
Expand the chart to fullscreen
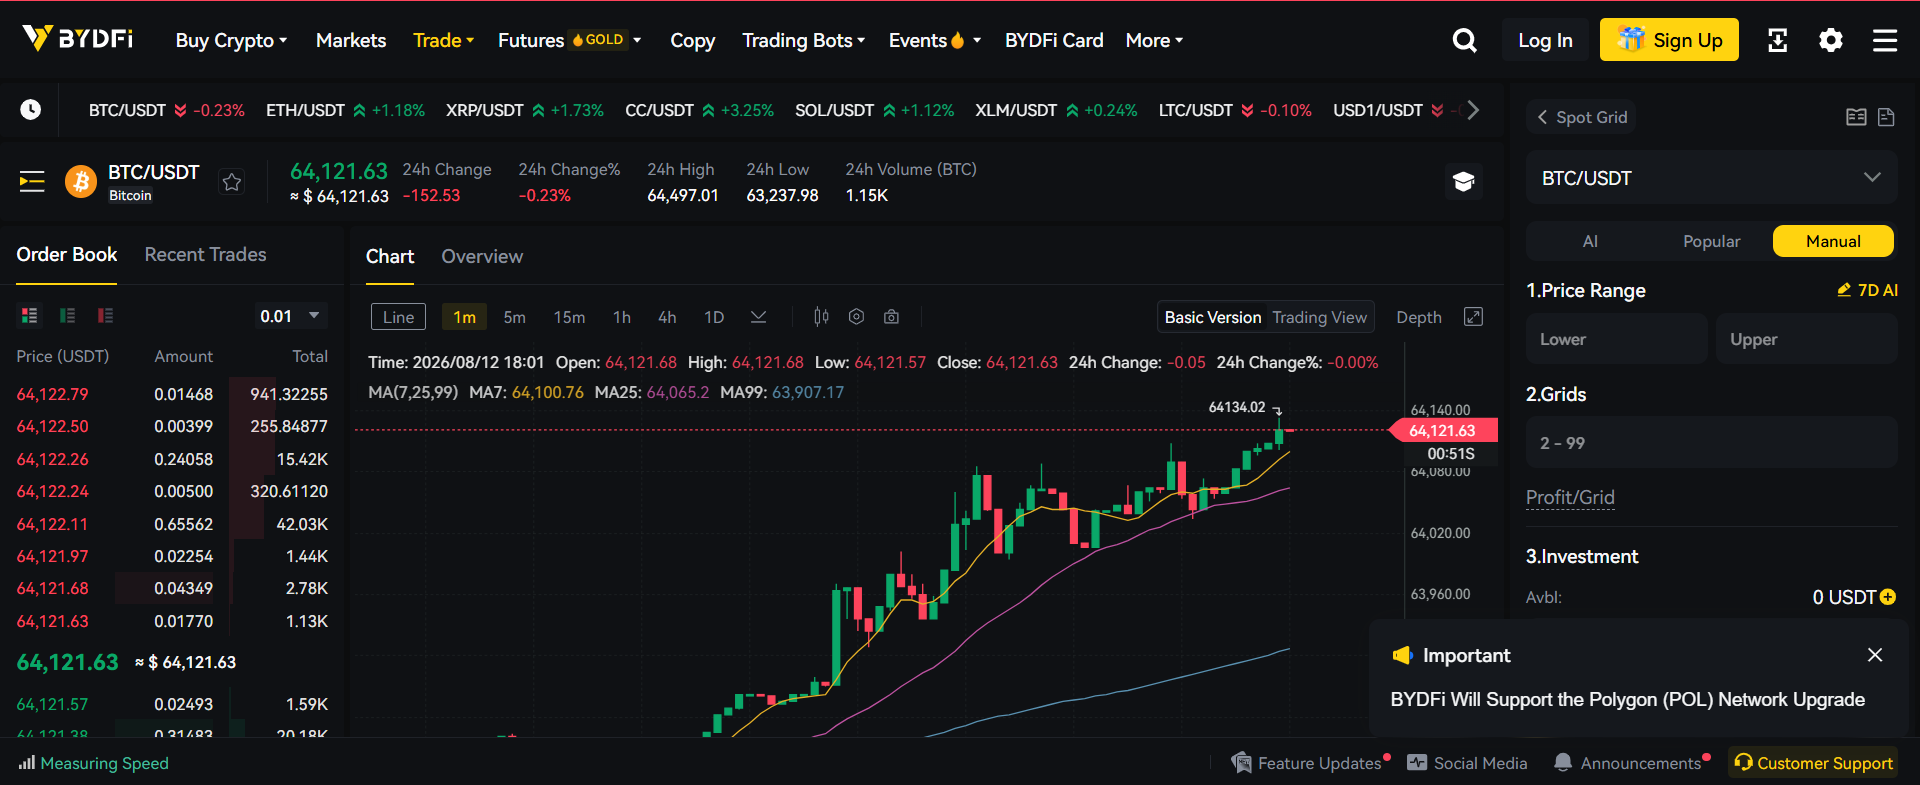pos(1473,317)
